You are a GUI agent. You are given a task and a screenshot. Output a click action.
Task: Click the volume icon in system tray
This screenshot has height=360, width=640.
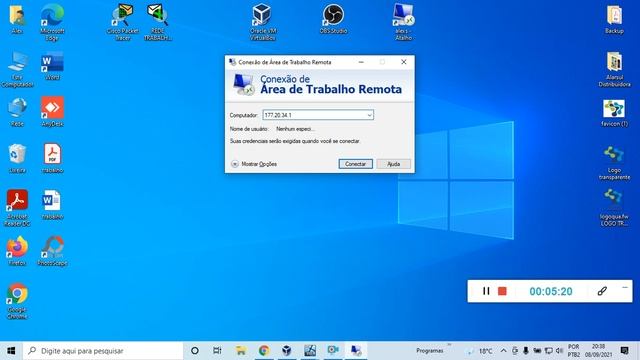[x=559, y=350]
